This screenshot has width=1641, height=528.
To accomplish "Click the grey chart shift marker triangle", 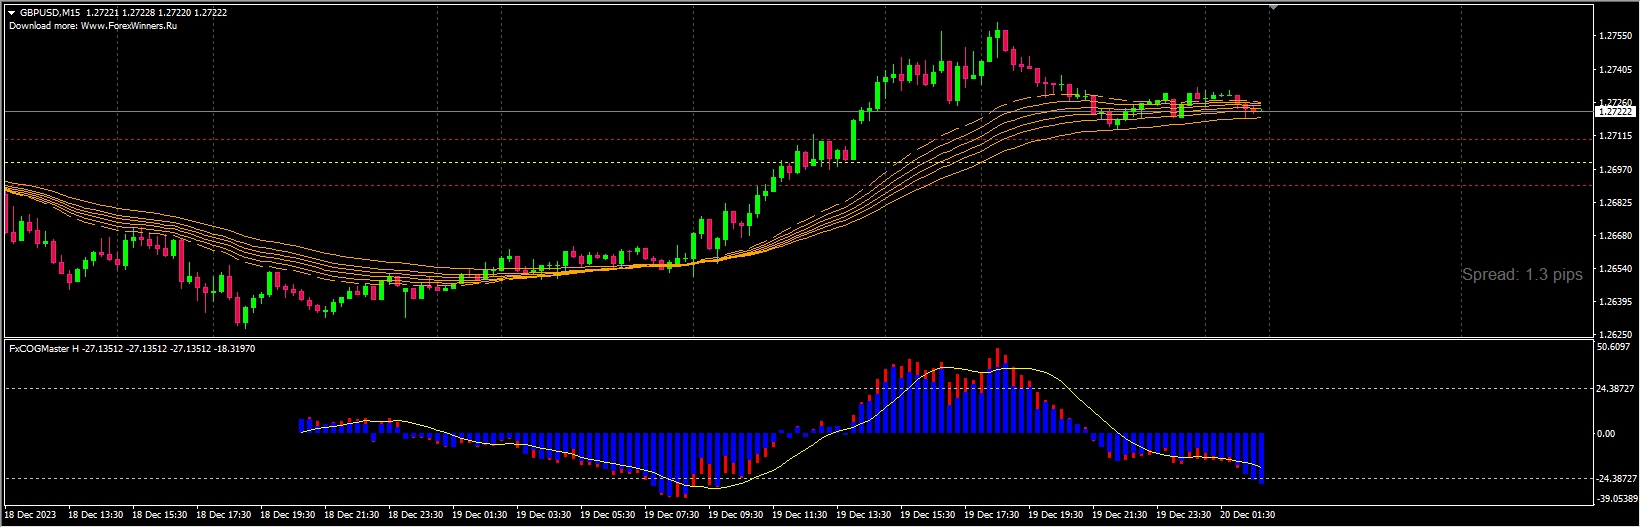I will (x=1273, y=7).
